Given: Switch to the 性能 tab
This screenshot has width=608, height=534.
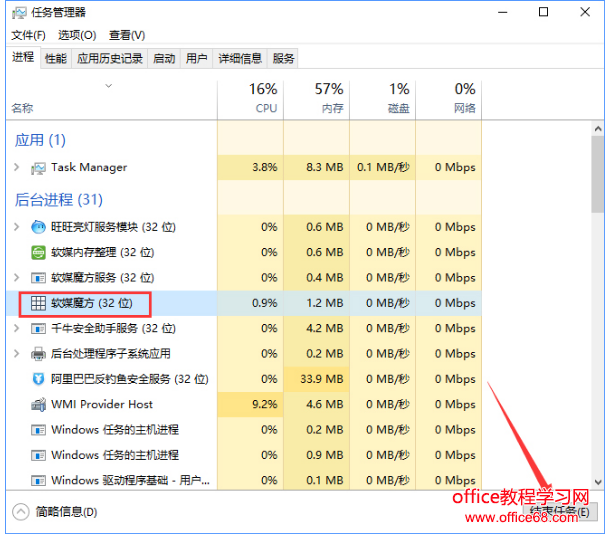Looking at the screenshot, I should [x=56, y=59].
